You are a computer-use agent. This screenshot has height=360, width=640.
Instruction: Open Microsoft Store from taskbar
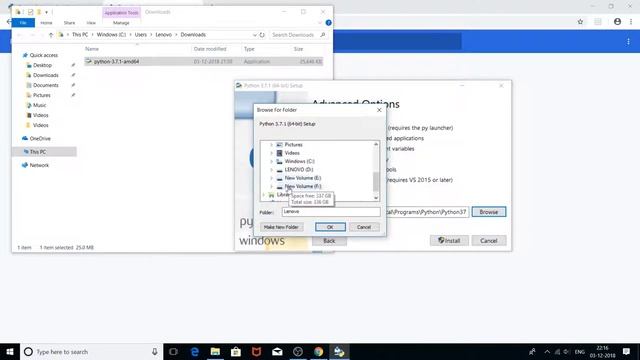(236, 352)
